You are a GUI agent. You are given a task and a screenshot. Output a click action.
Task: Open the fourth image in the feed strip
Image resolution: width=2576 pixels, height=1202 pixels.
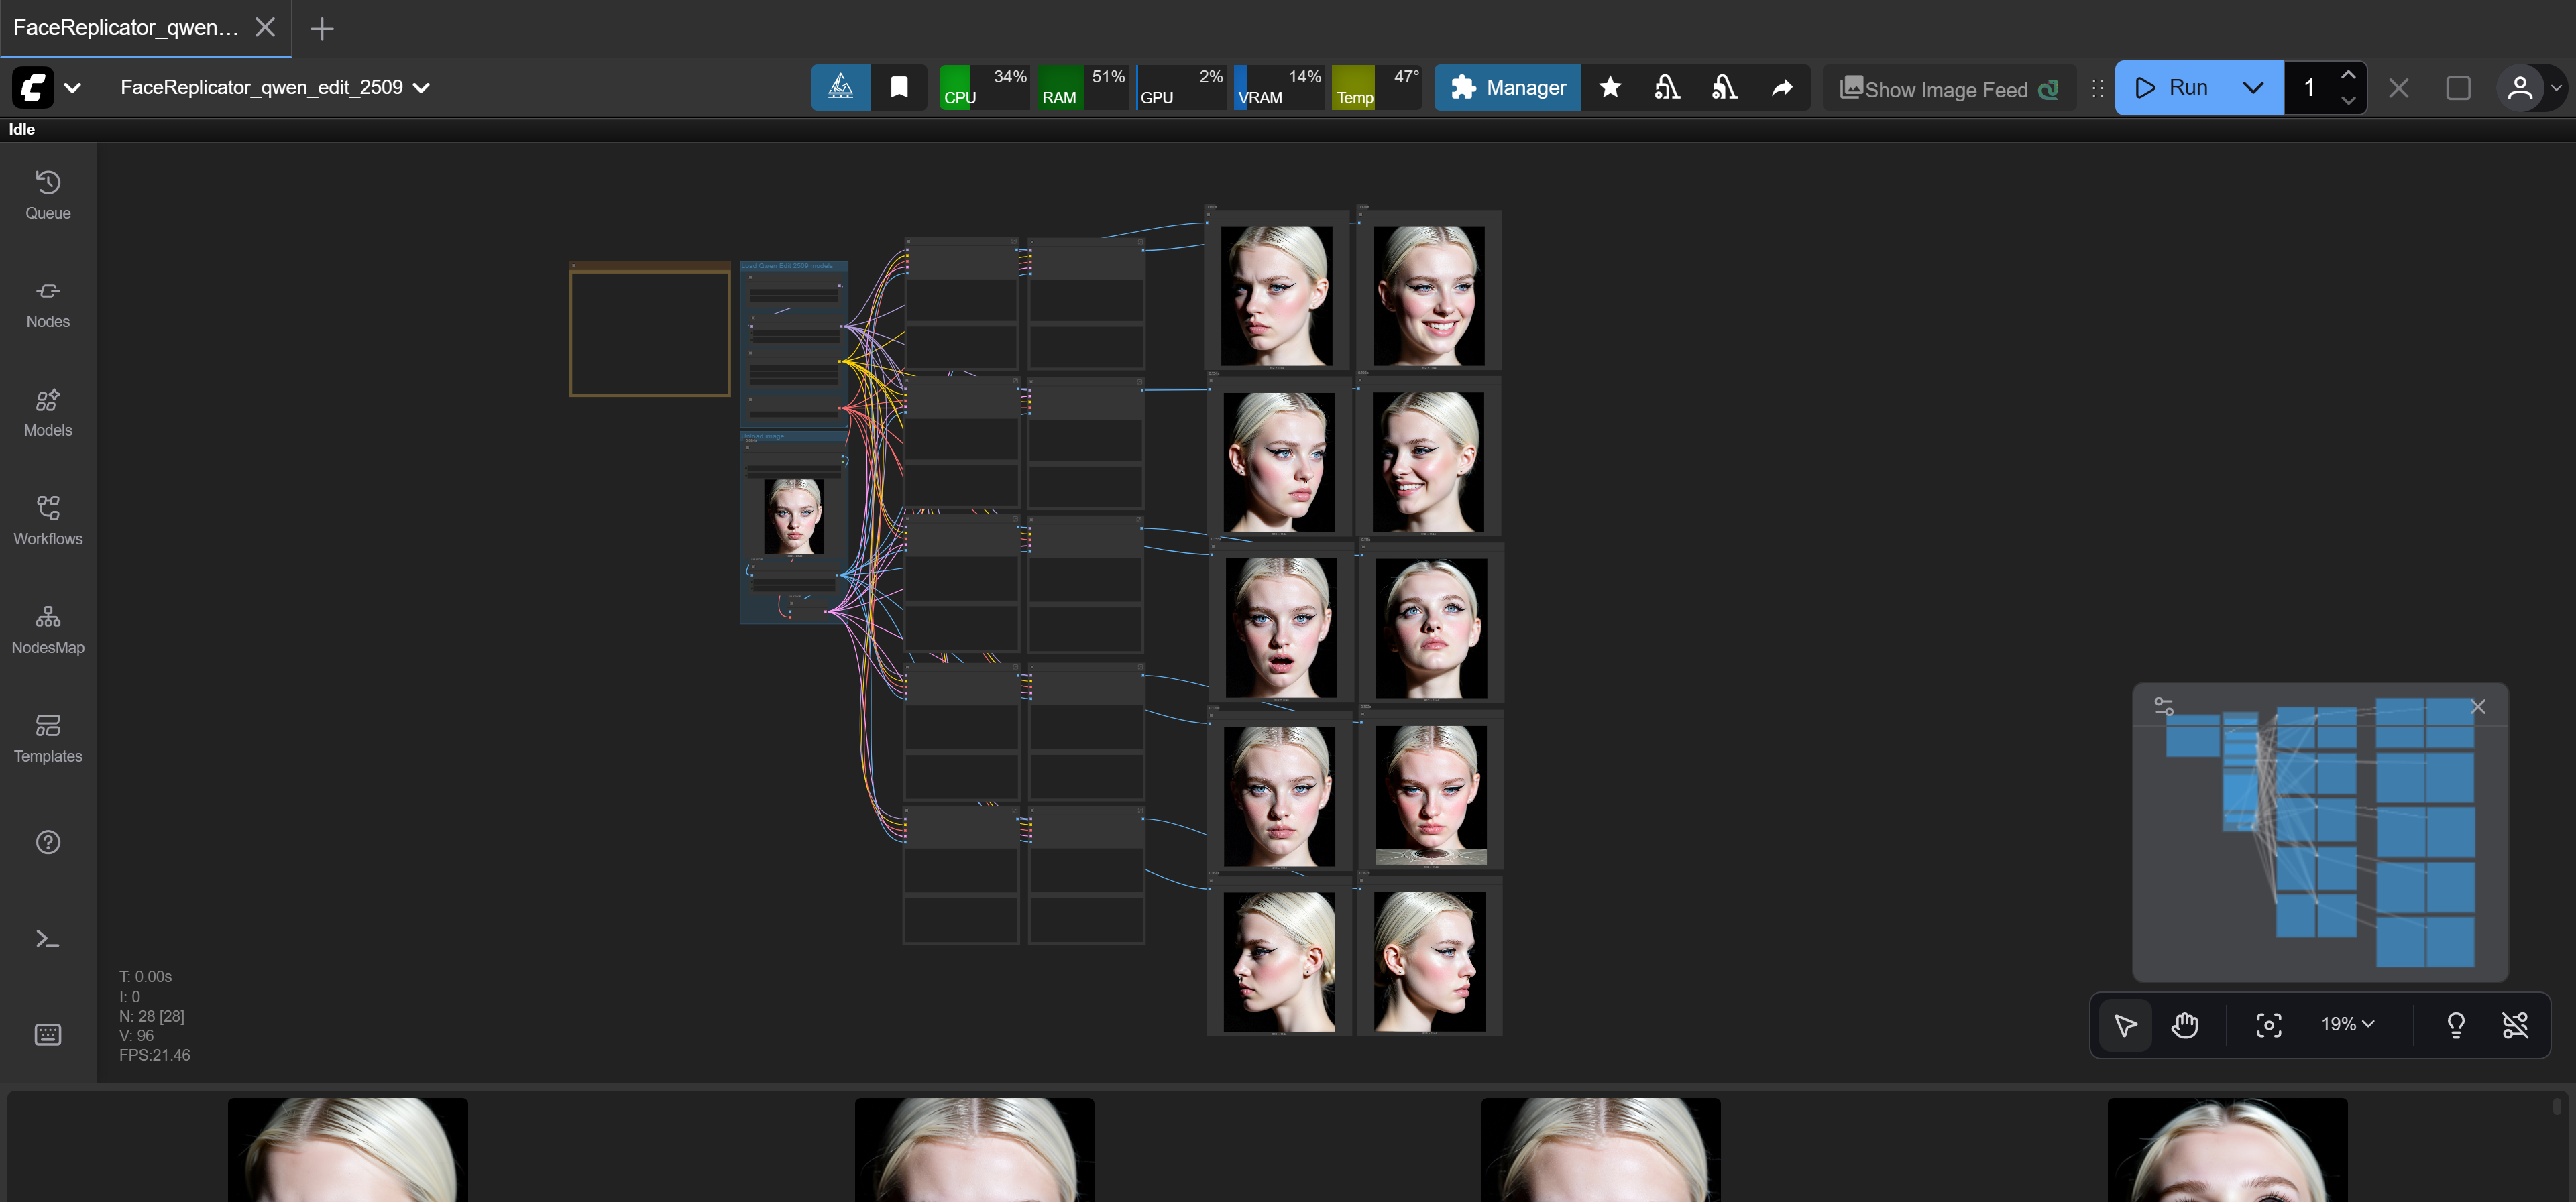point(2227,1150)
